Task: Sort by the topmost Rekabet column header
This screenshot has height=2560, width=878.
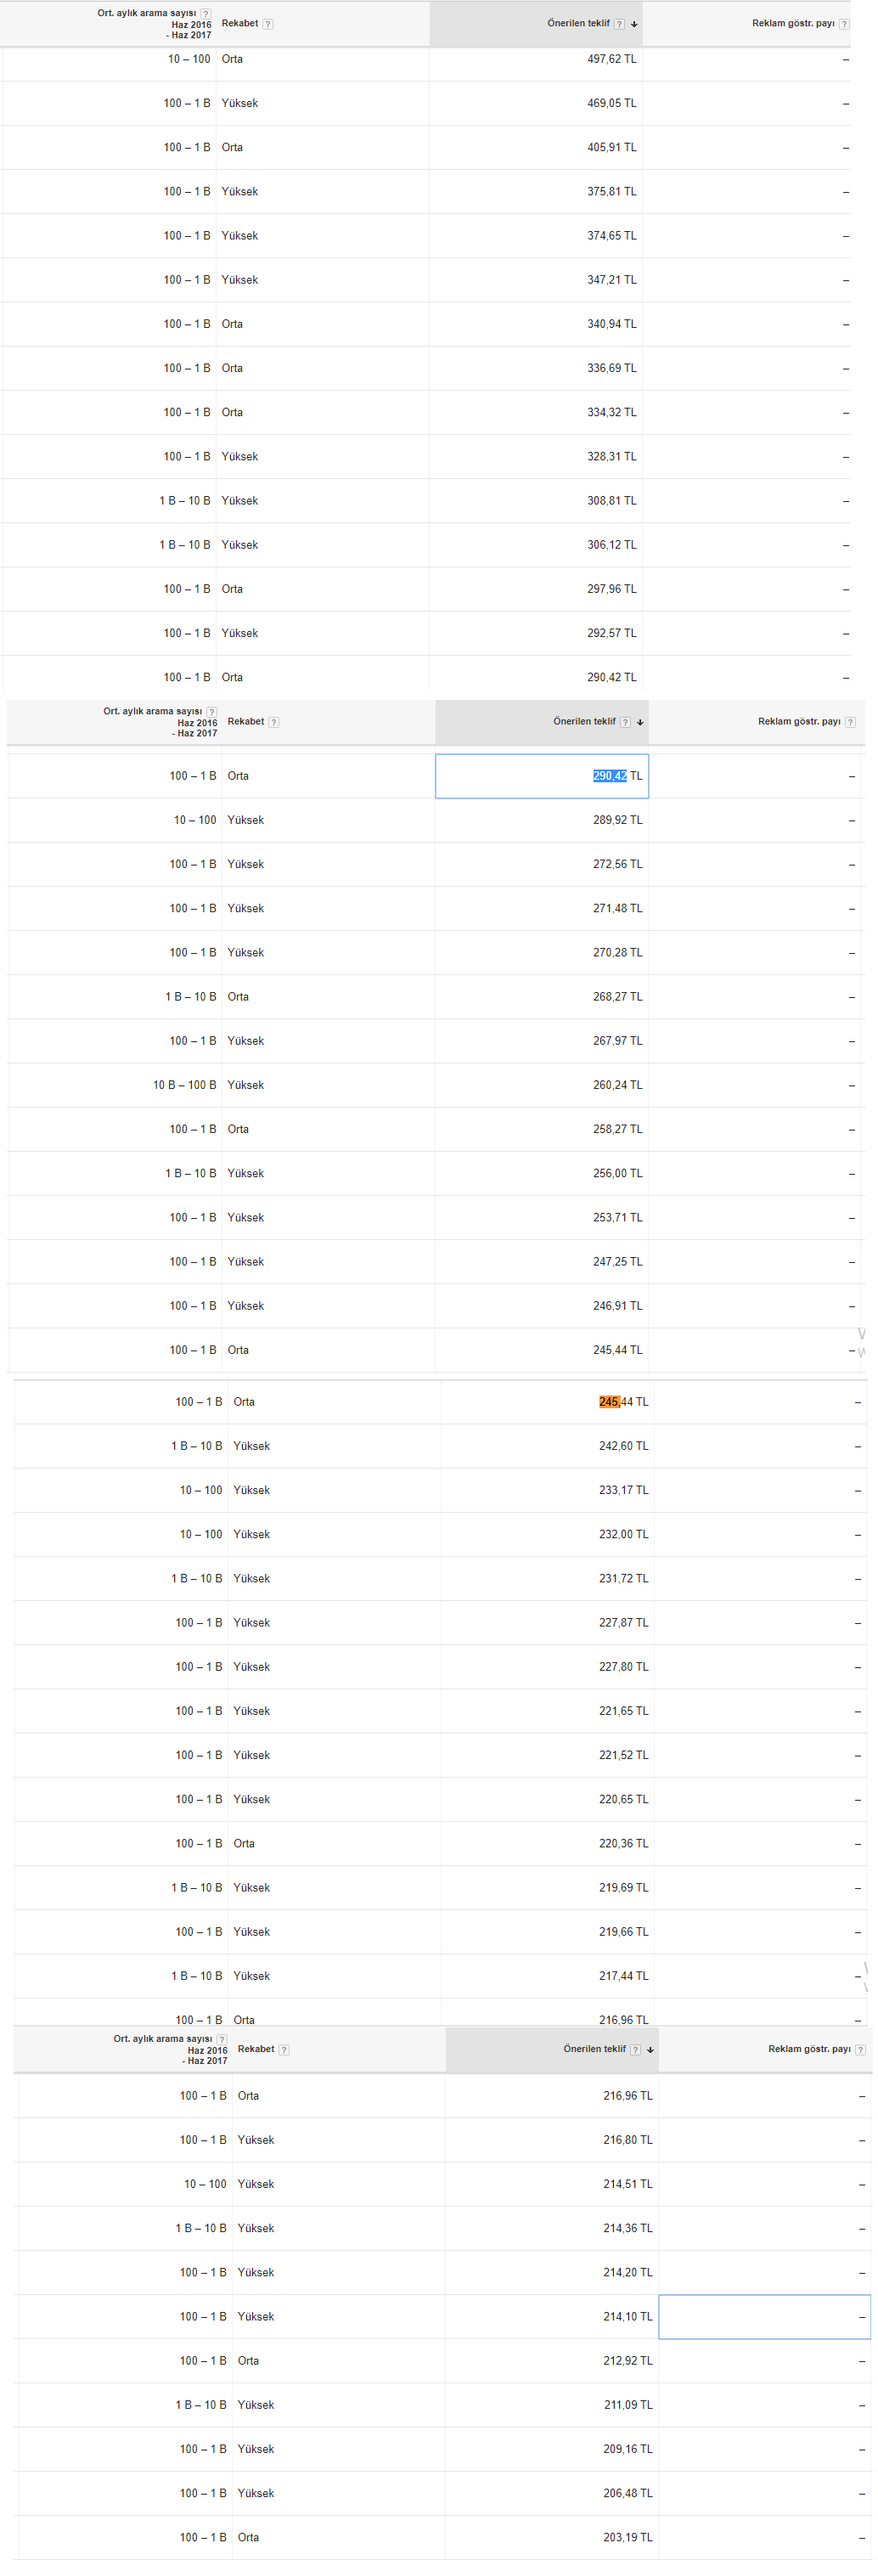Action: (240, 23)
